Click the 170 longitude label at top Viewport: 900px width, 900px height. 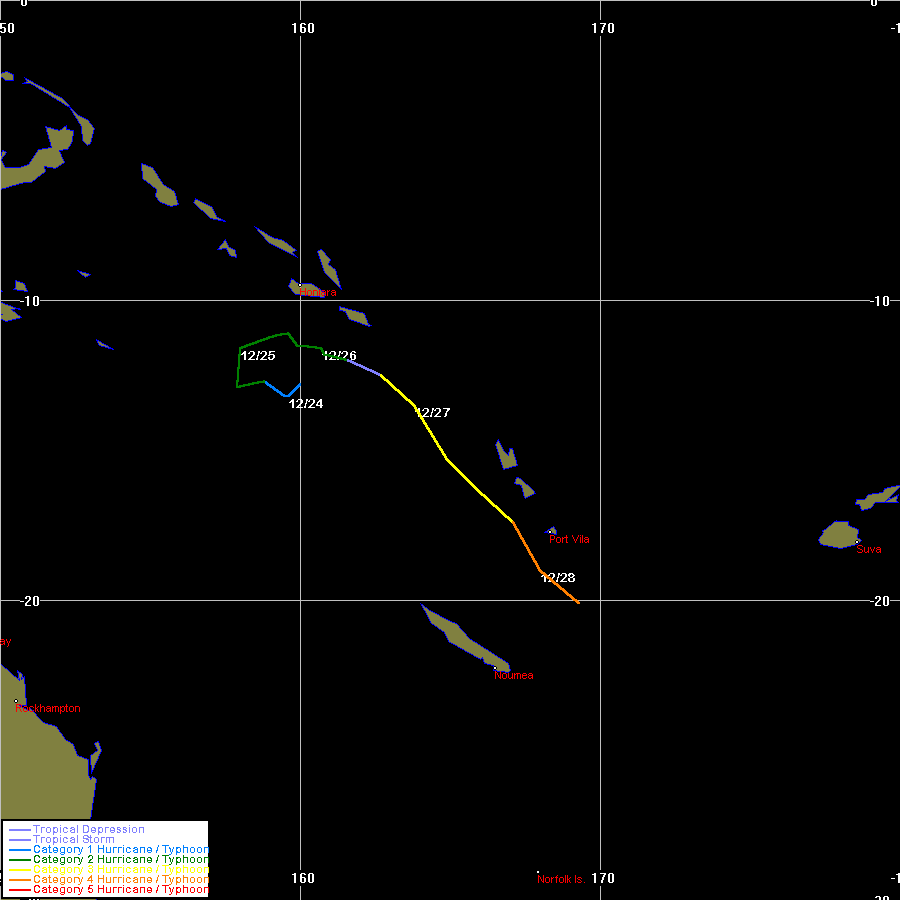click(x=602, y=28)
